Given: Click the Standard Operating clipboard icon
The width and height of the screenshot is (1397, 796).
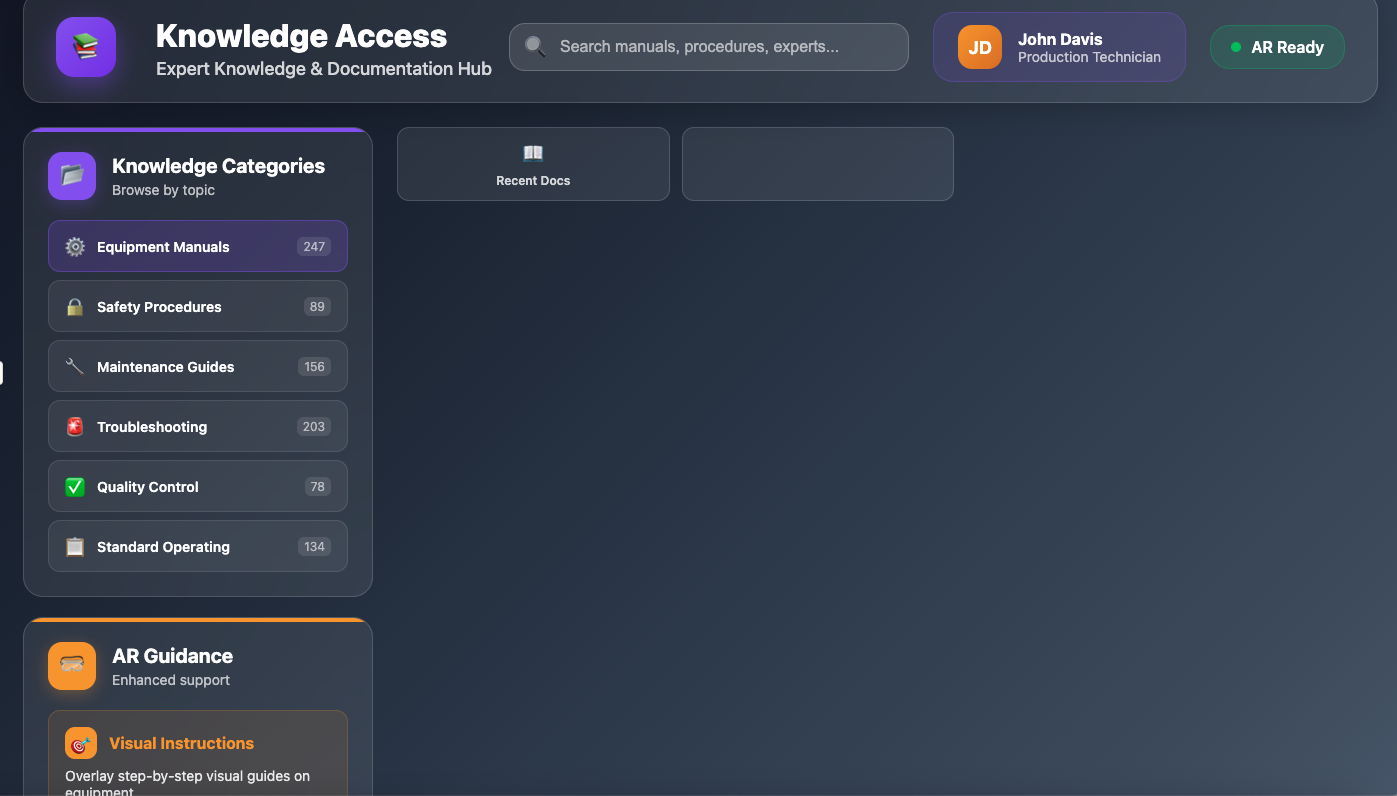Looking at the screenshot, I should coord(75,547).
